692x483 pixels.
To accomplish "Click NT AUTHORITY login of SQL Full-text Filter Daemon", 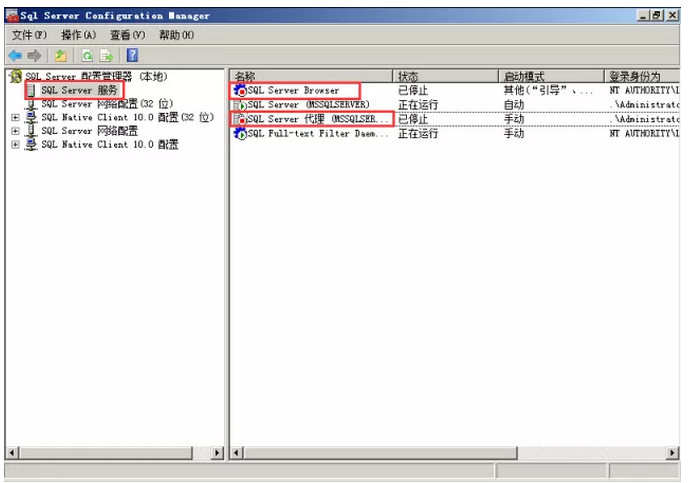I will click(644, 133).
